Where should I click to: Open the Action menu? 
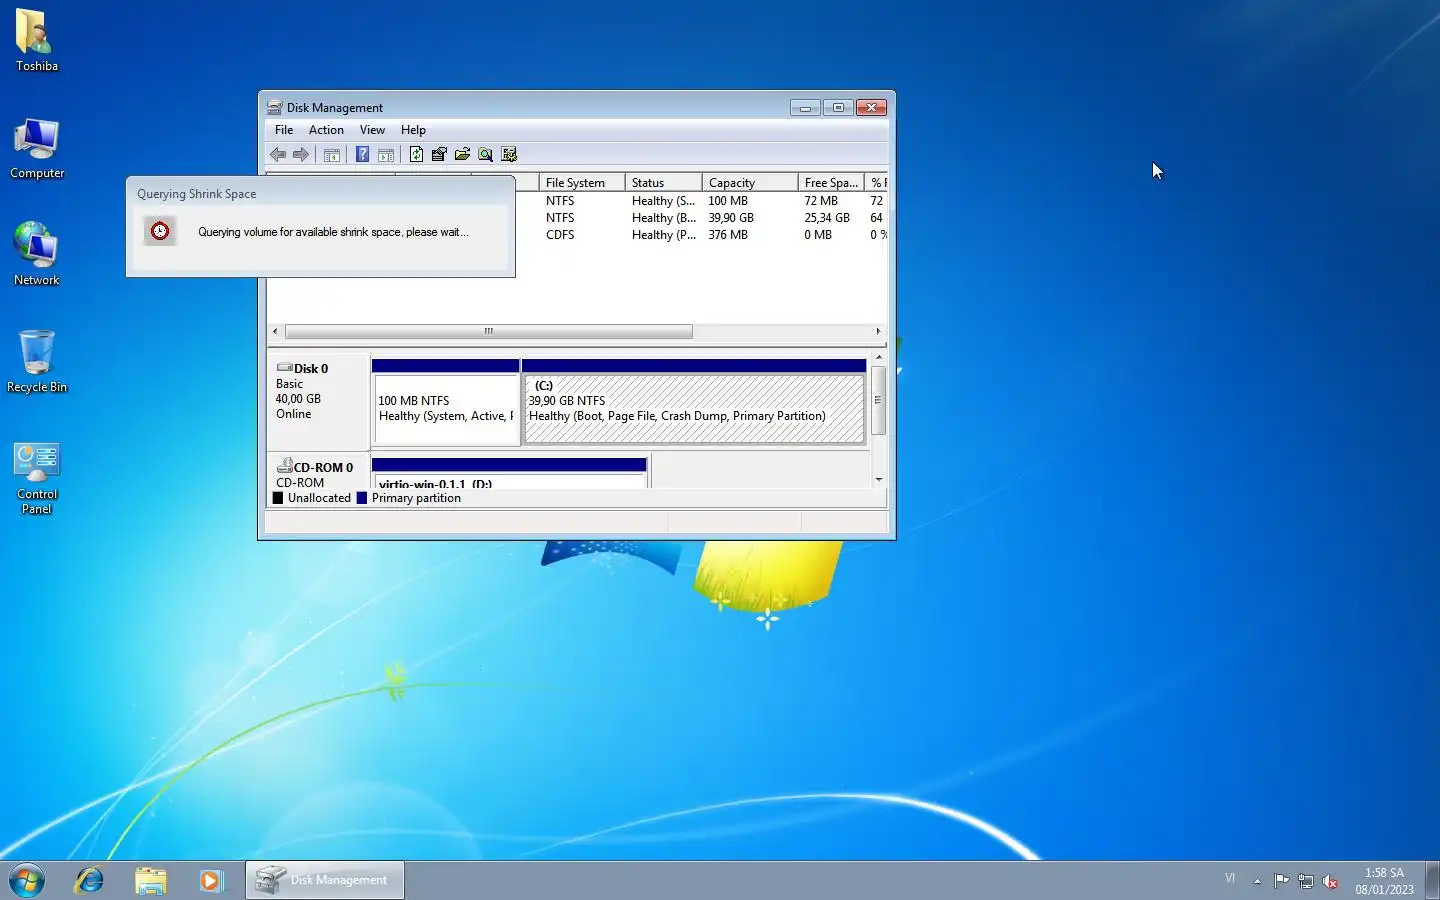point(326,130)
